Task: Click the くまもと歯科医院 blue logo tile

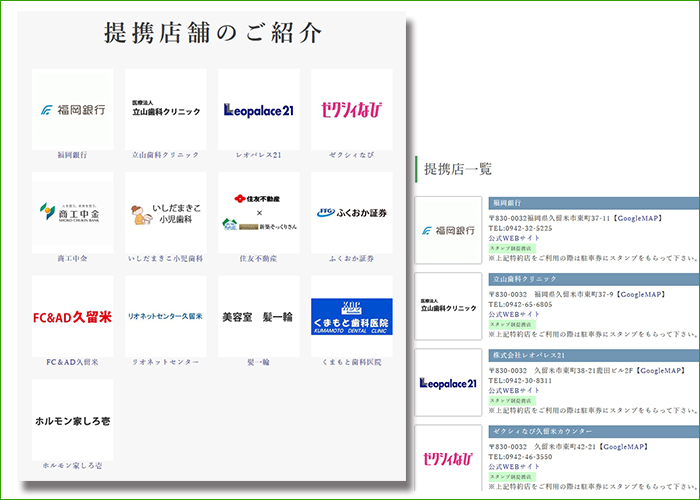Action: (x=352, y=317)
